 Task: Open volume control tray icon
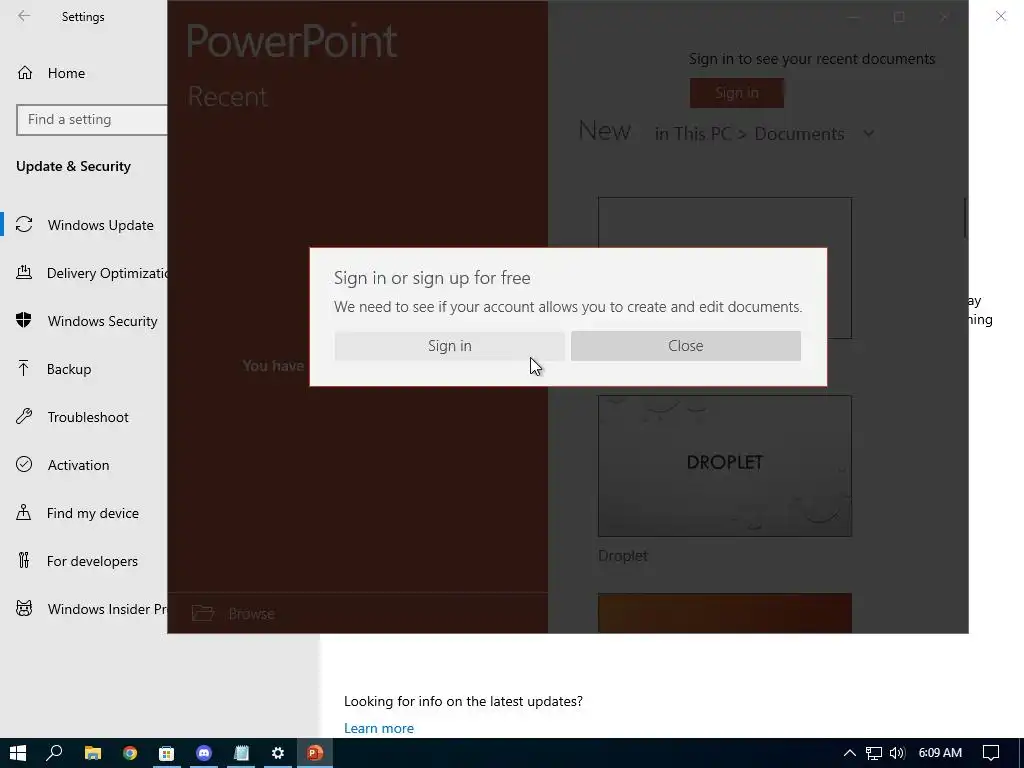coord(897,753)
